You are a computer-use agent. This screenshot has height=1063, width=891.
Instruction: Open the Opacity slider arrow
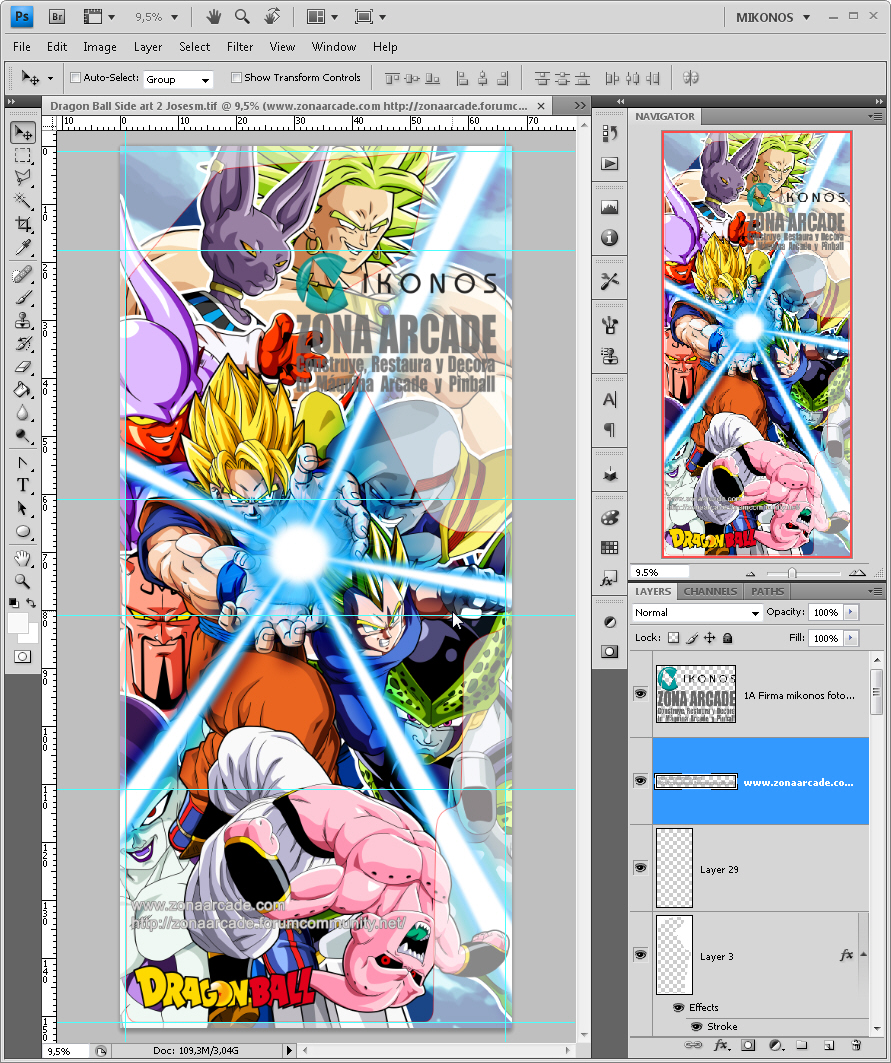tap(851, 612)
